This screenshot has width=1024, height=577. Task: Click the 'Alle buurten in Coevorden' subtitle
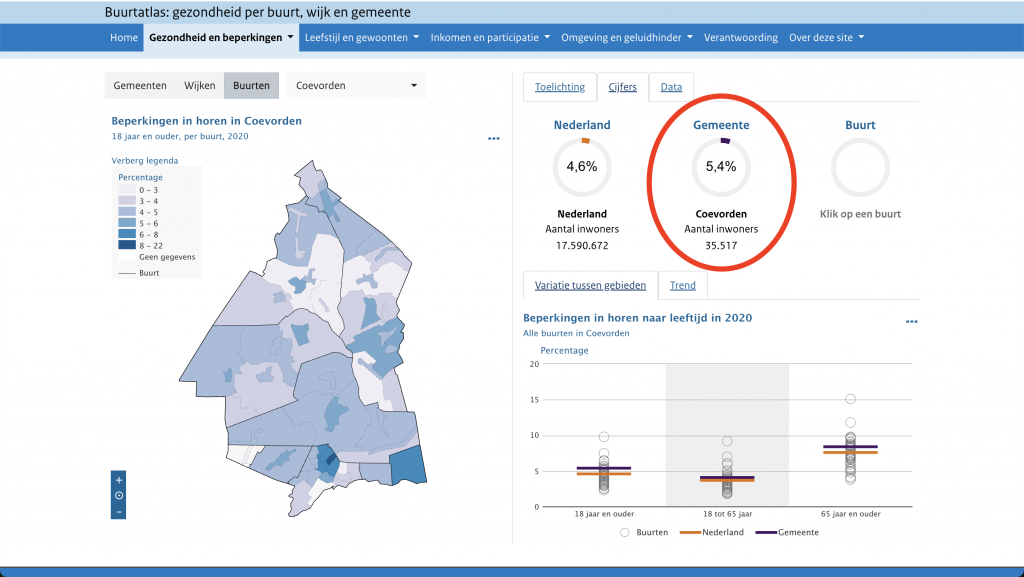coord(576,334)
